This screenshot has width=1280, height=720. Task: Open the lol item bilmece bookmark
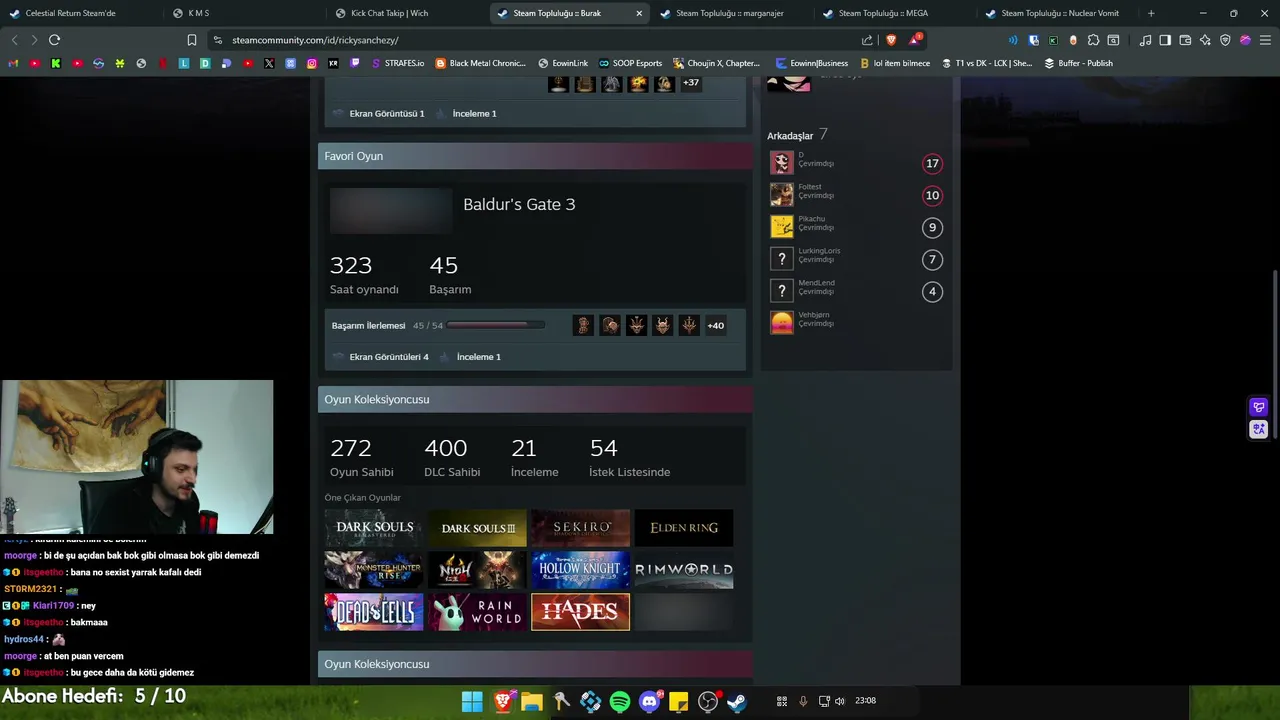tap(894, 63)
